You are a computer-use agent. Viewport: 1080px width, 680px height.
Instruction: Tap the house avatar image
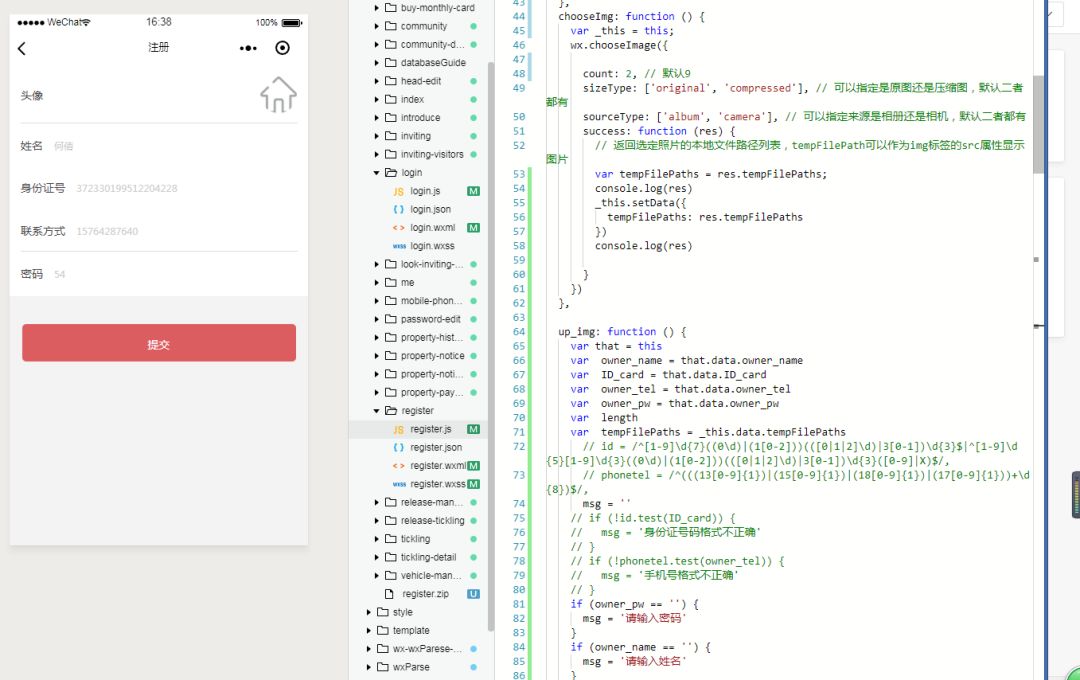[x=278, y=94]
